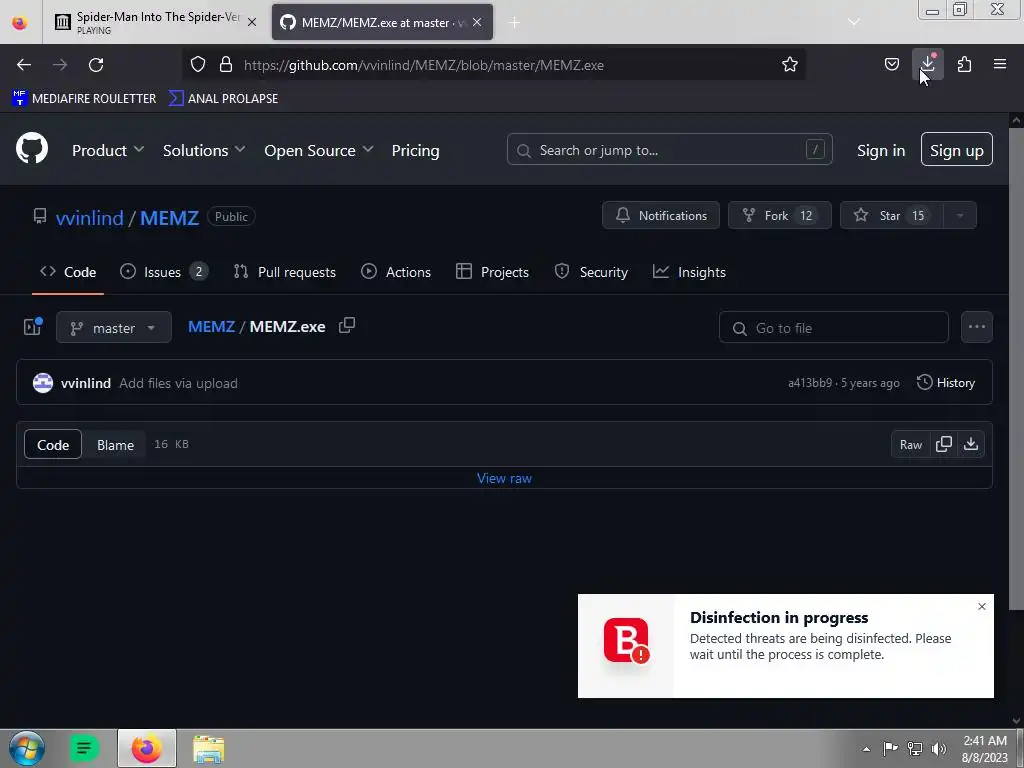Open the Firefox hamburger menu

(1000, 64)
